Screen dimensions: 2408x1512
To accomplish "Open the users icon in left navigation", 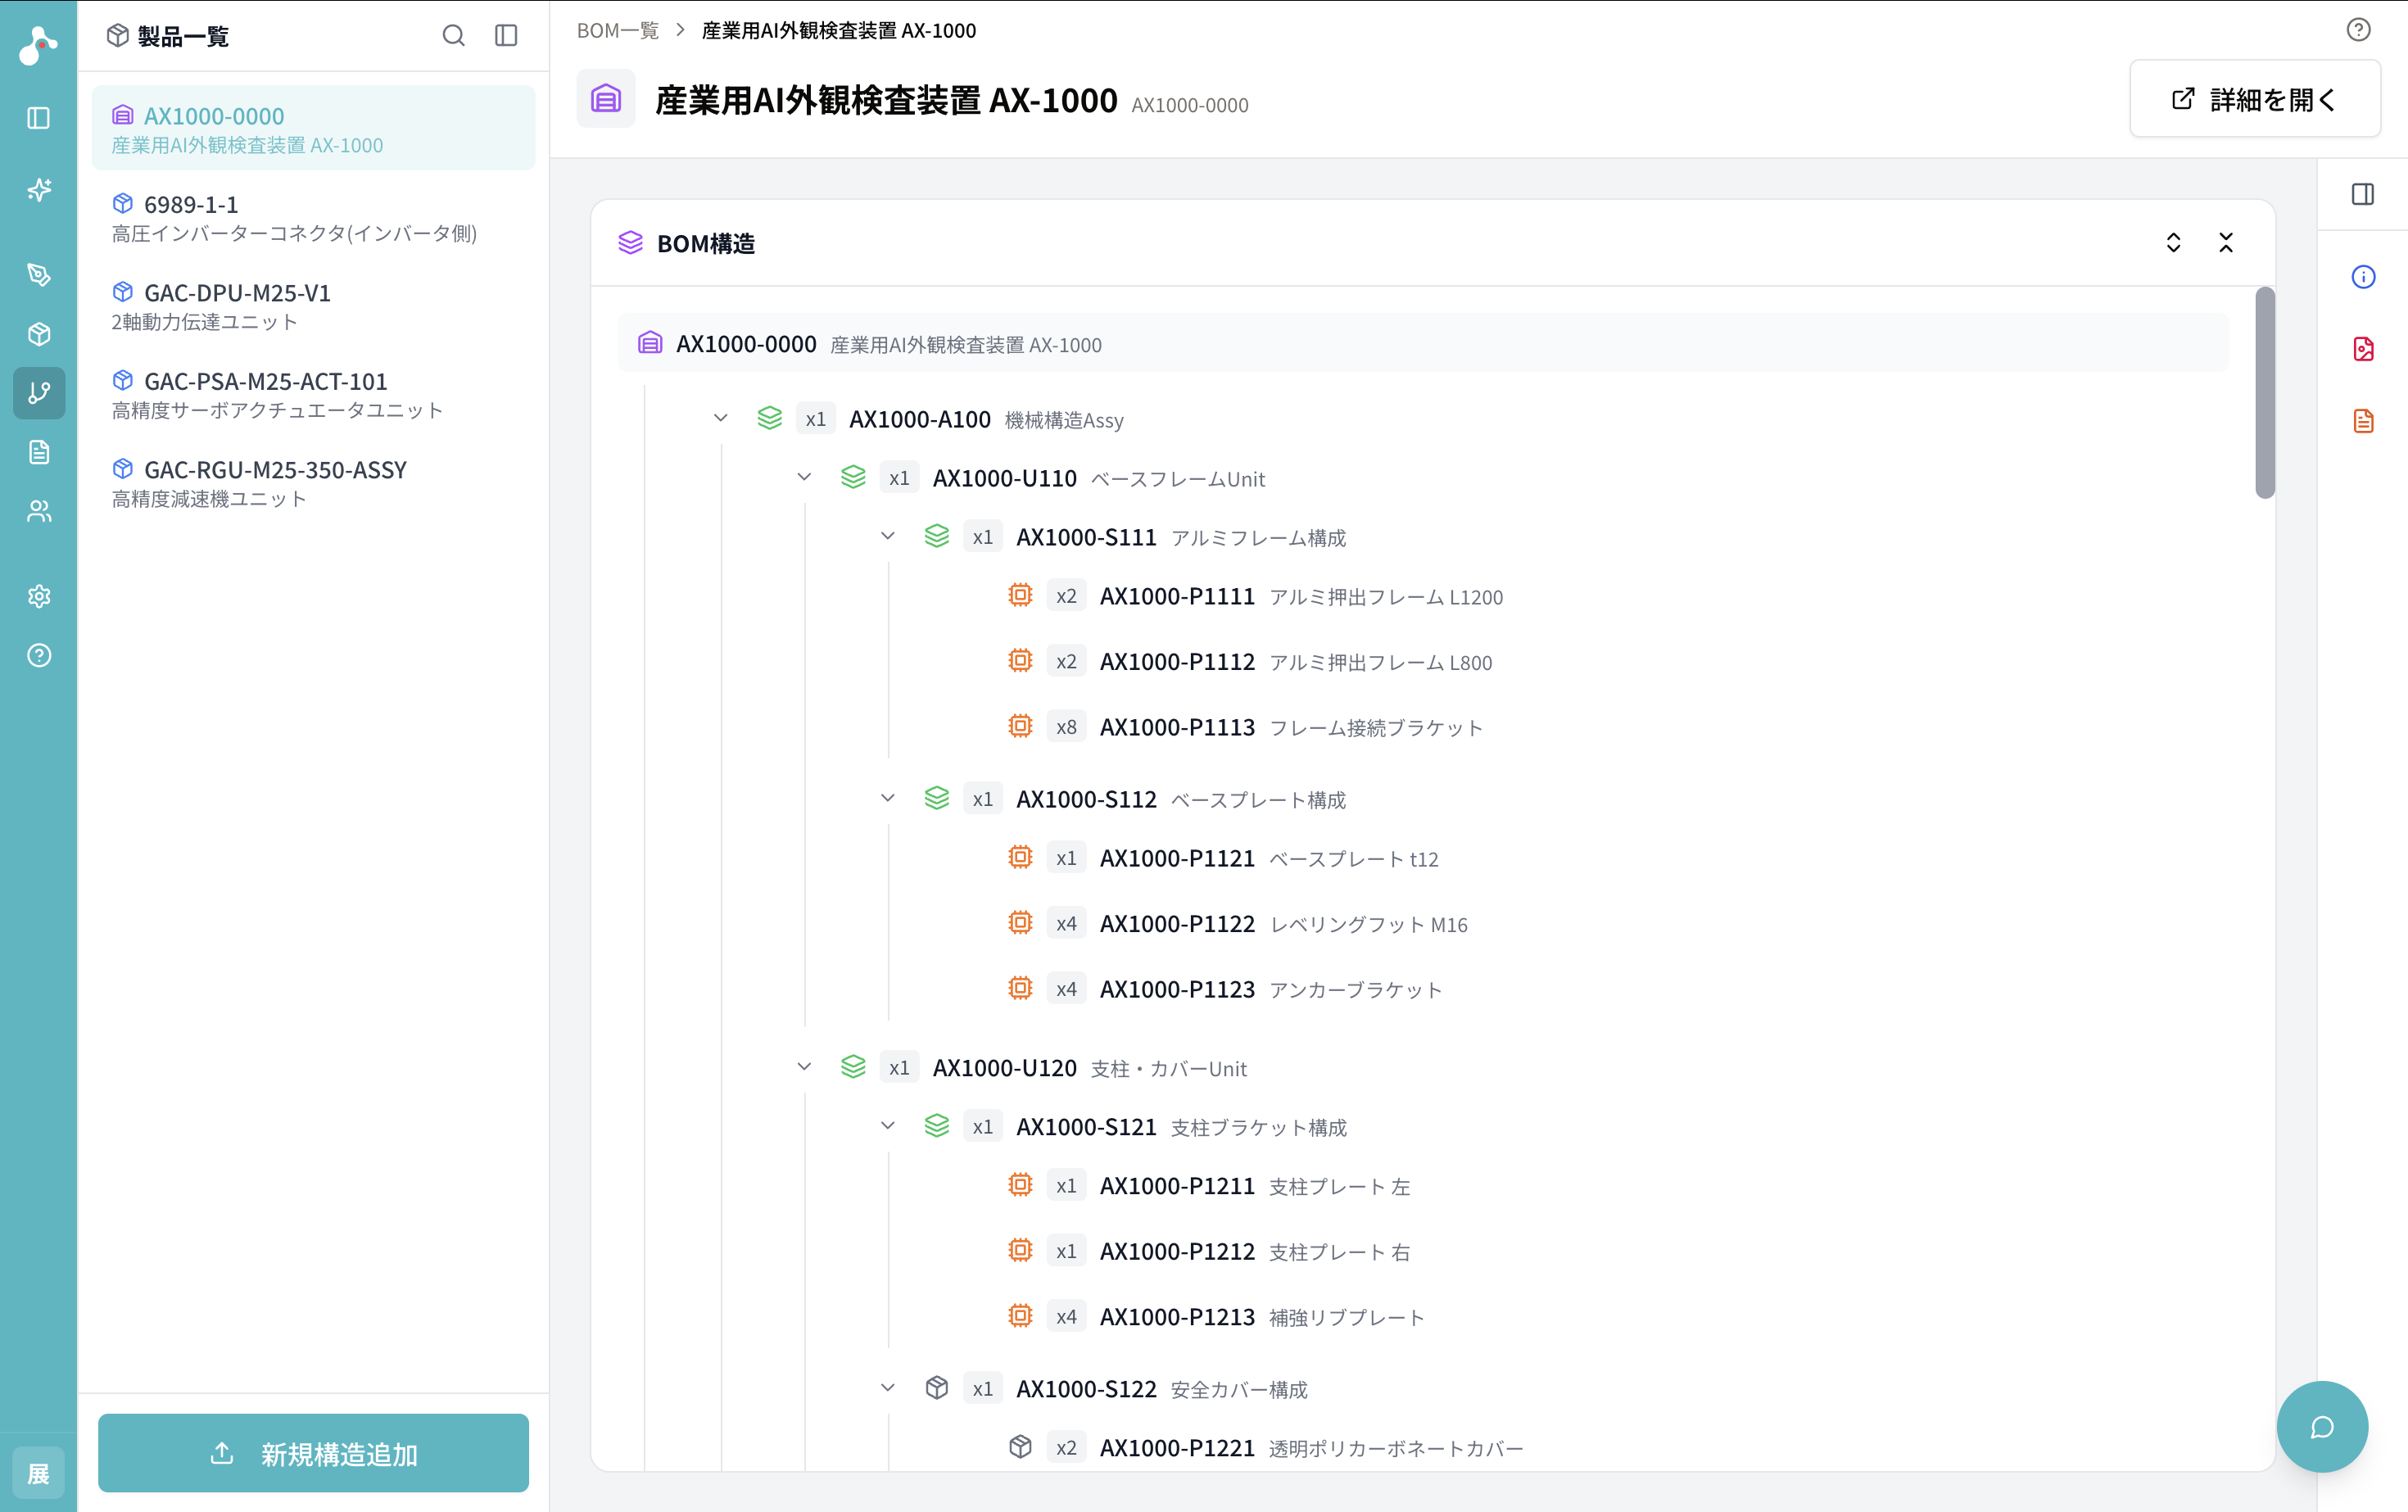I will click(39, 512).
